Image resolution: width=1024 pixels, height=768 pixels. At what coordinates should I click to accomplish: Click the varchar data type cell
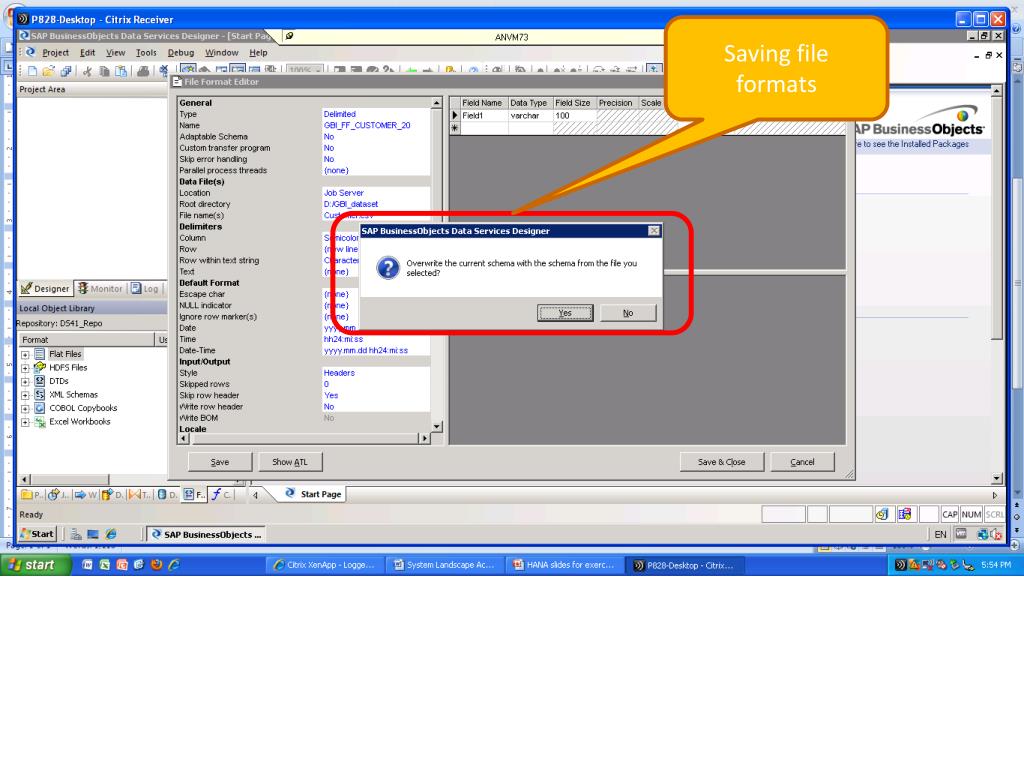(x=530, y=116)
